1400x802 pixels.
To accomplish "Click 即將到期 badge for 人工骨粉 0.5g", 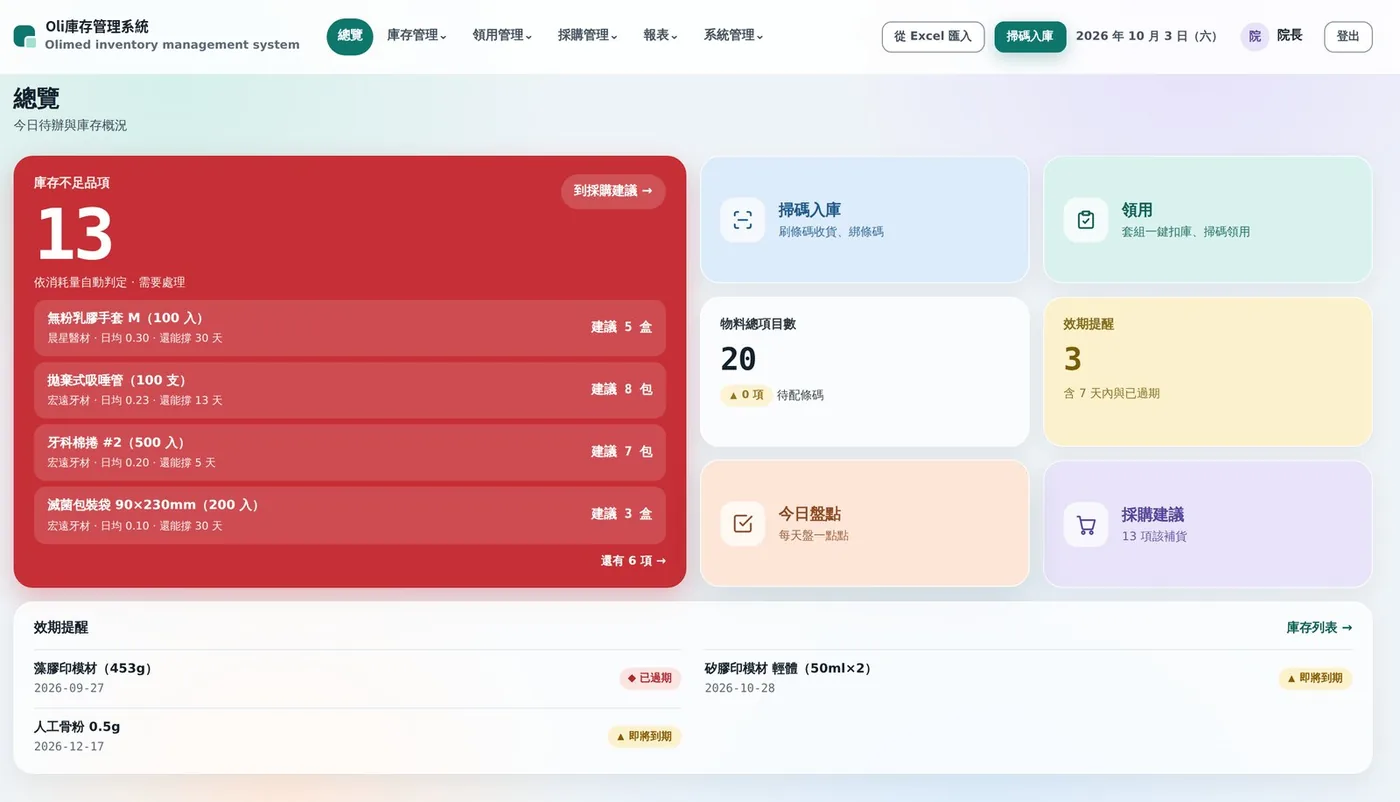I will (644, 737).
